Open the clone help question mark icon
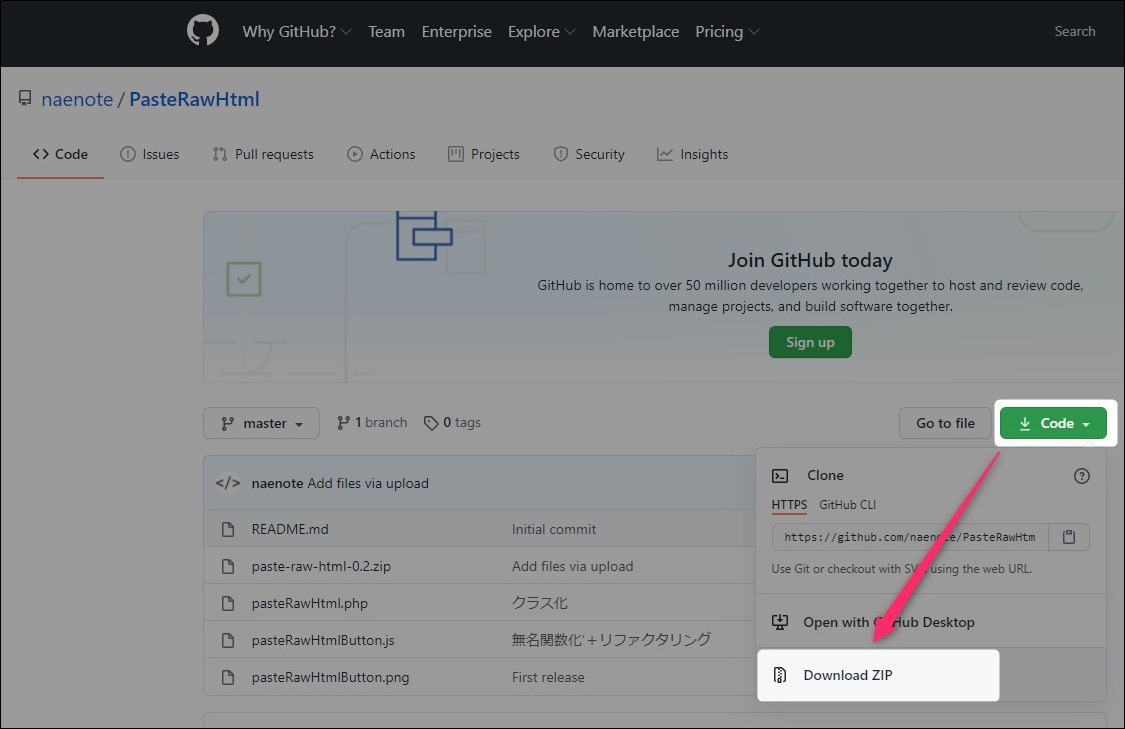Viewport: 1125px width, 729px height. [x=1081, y=476]
